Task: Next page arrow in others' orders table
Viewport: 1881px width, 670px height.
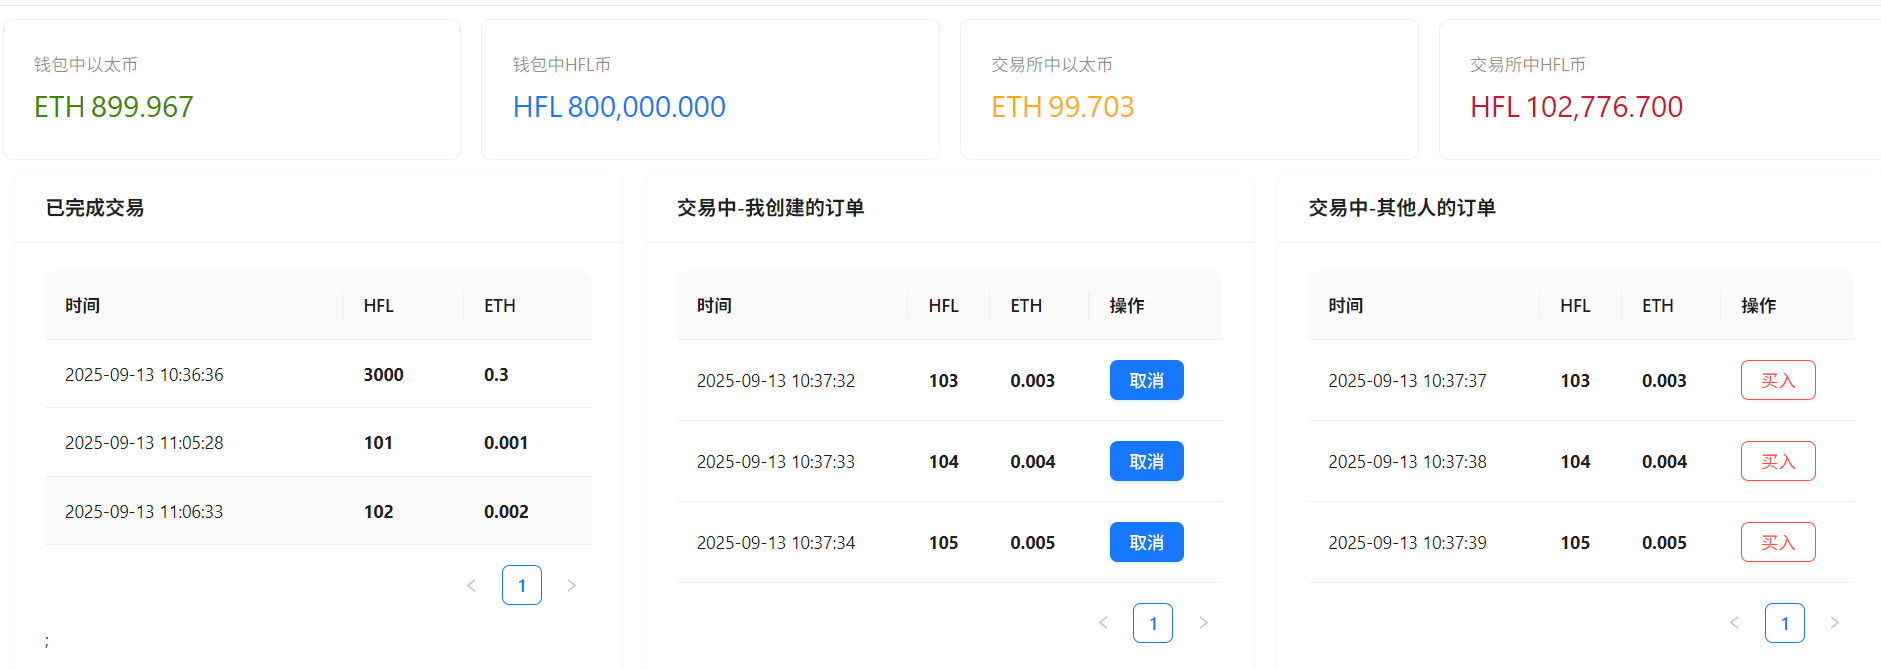Action: (1834, 623)
